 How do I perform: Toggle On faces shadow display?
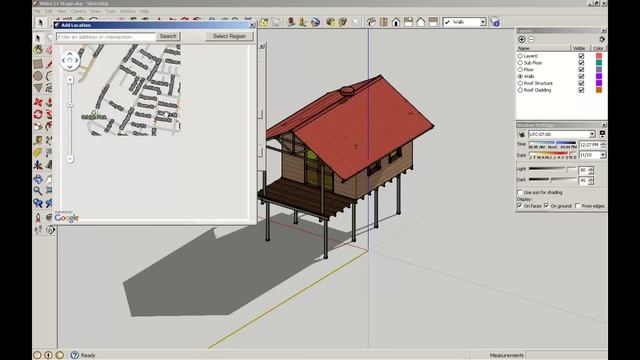520,206
